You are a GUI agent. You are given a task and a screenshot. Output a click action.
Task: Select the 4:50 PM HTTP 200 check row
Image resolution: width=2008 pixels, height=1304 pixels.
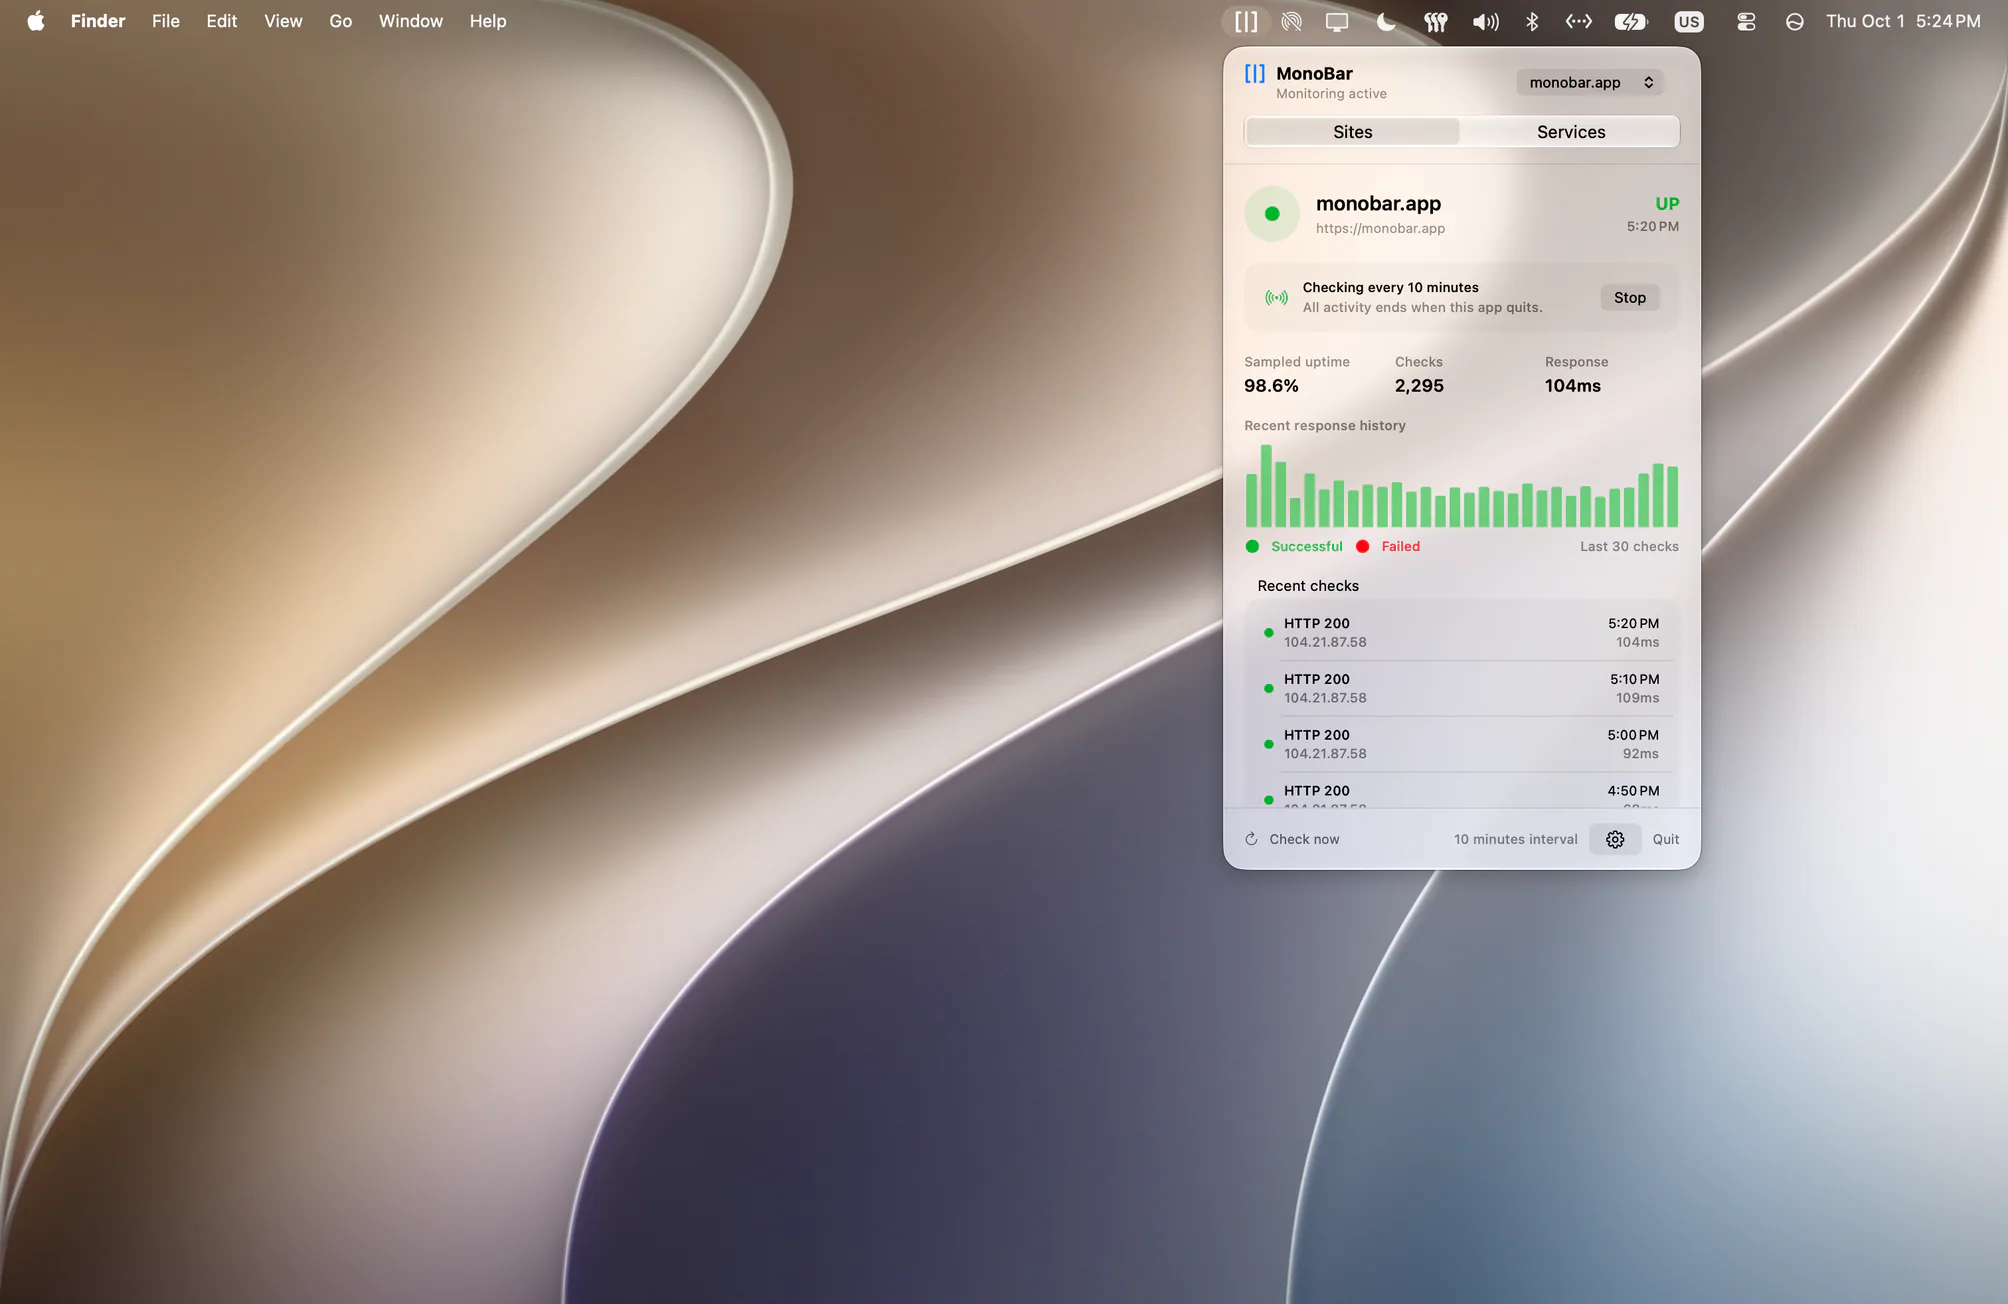1462,791
